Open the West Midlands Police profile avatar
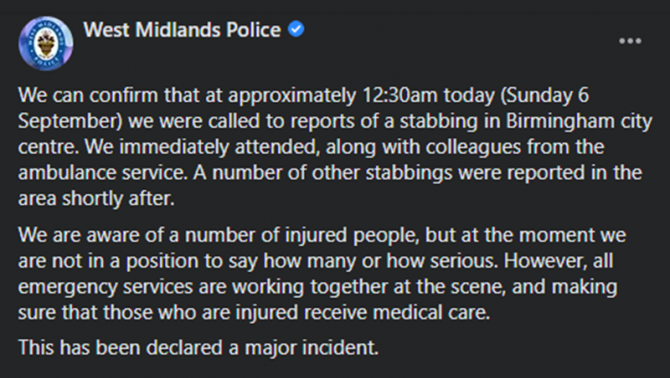This screenshot has height=378, width=670. pyautogui.click(x=46, y=43)
